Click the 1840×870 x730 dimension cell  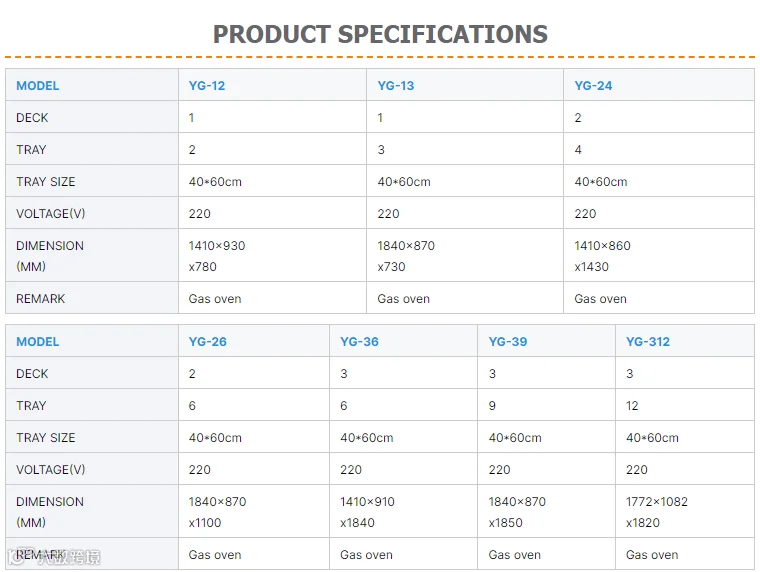pos(465,255)
